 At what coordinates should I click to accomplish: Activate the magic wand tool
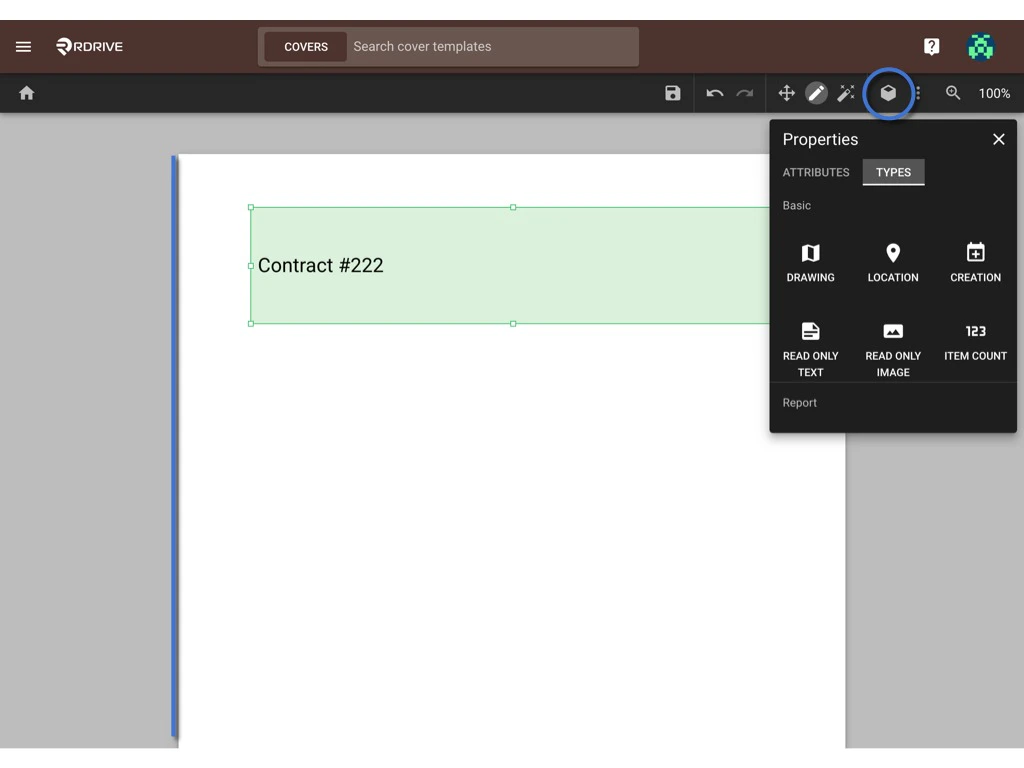click(845, 93)
